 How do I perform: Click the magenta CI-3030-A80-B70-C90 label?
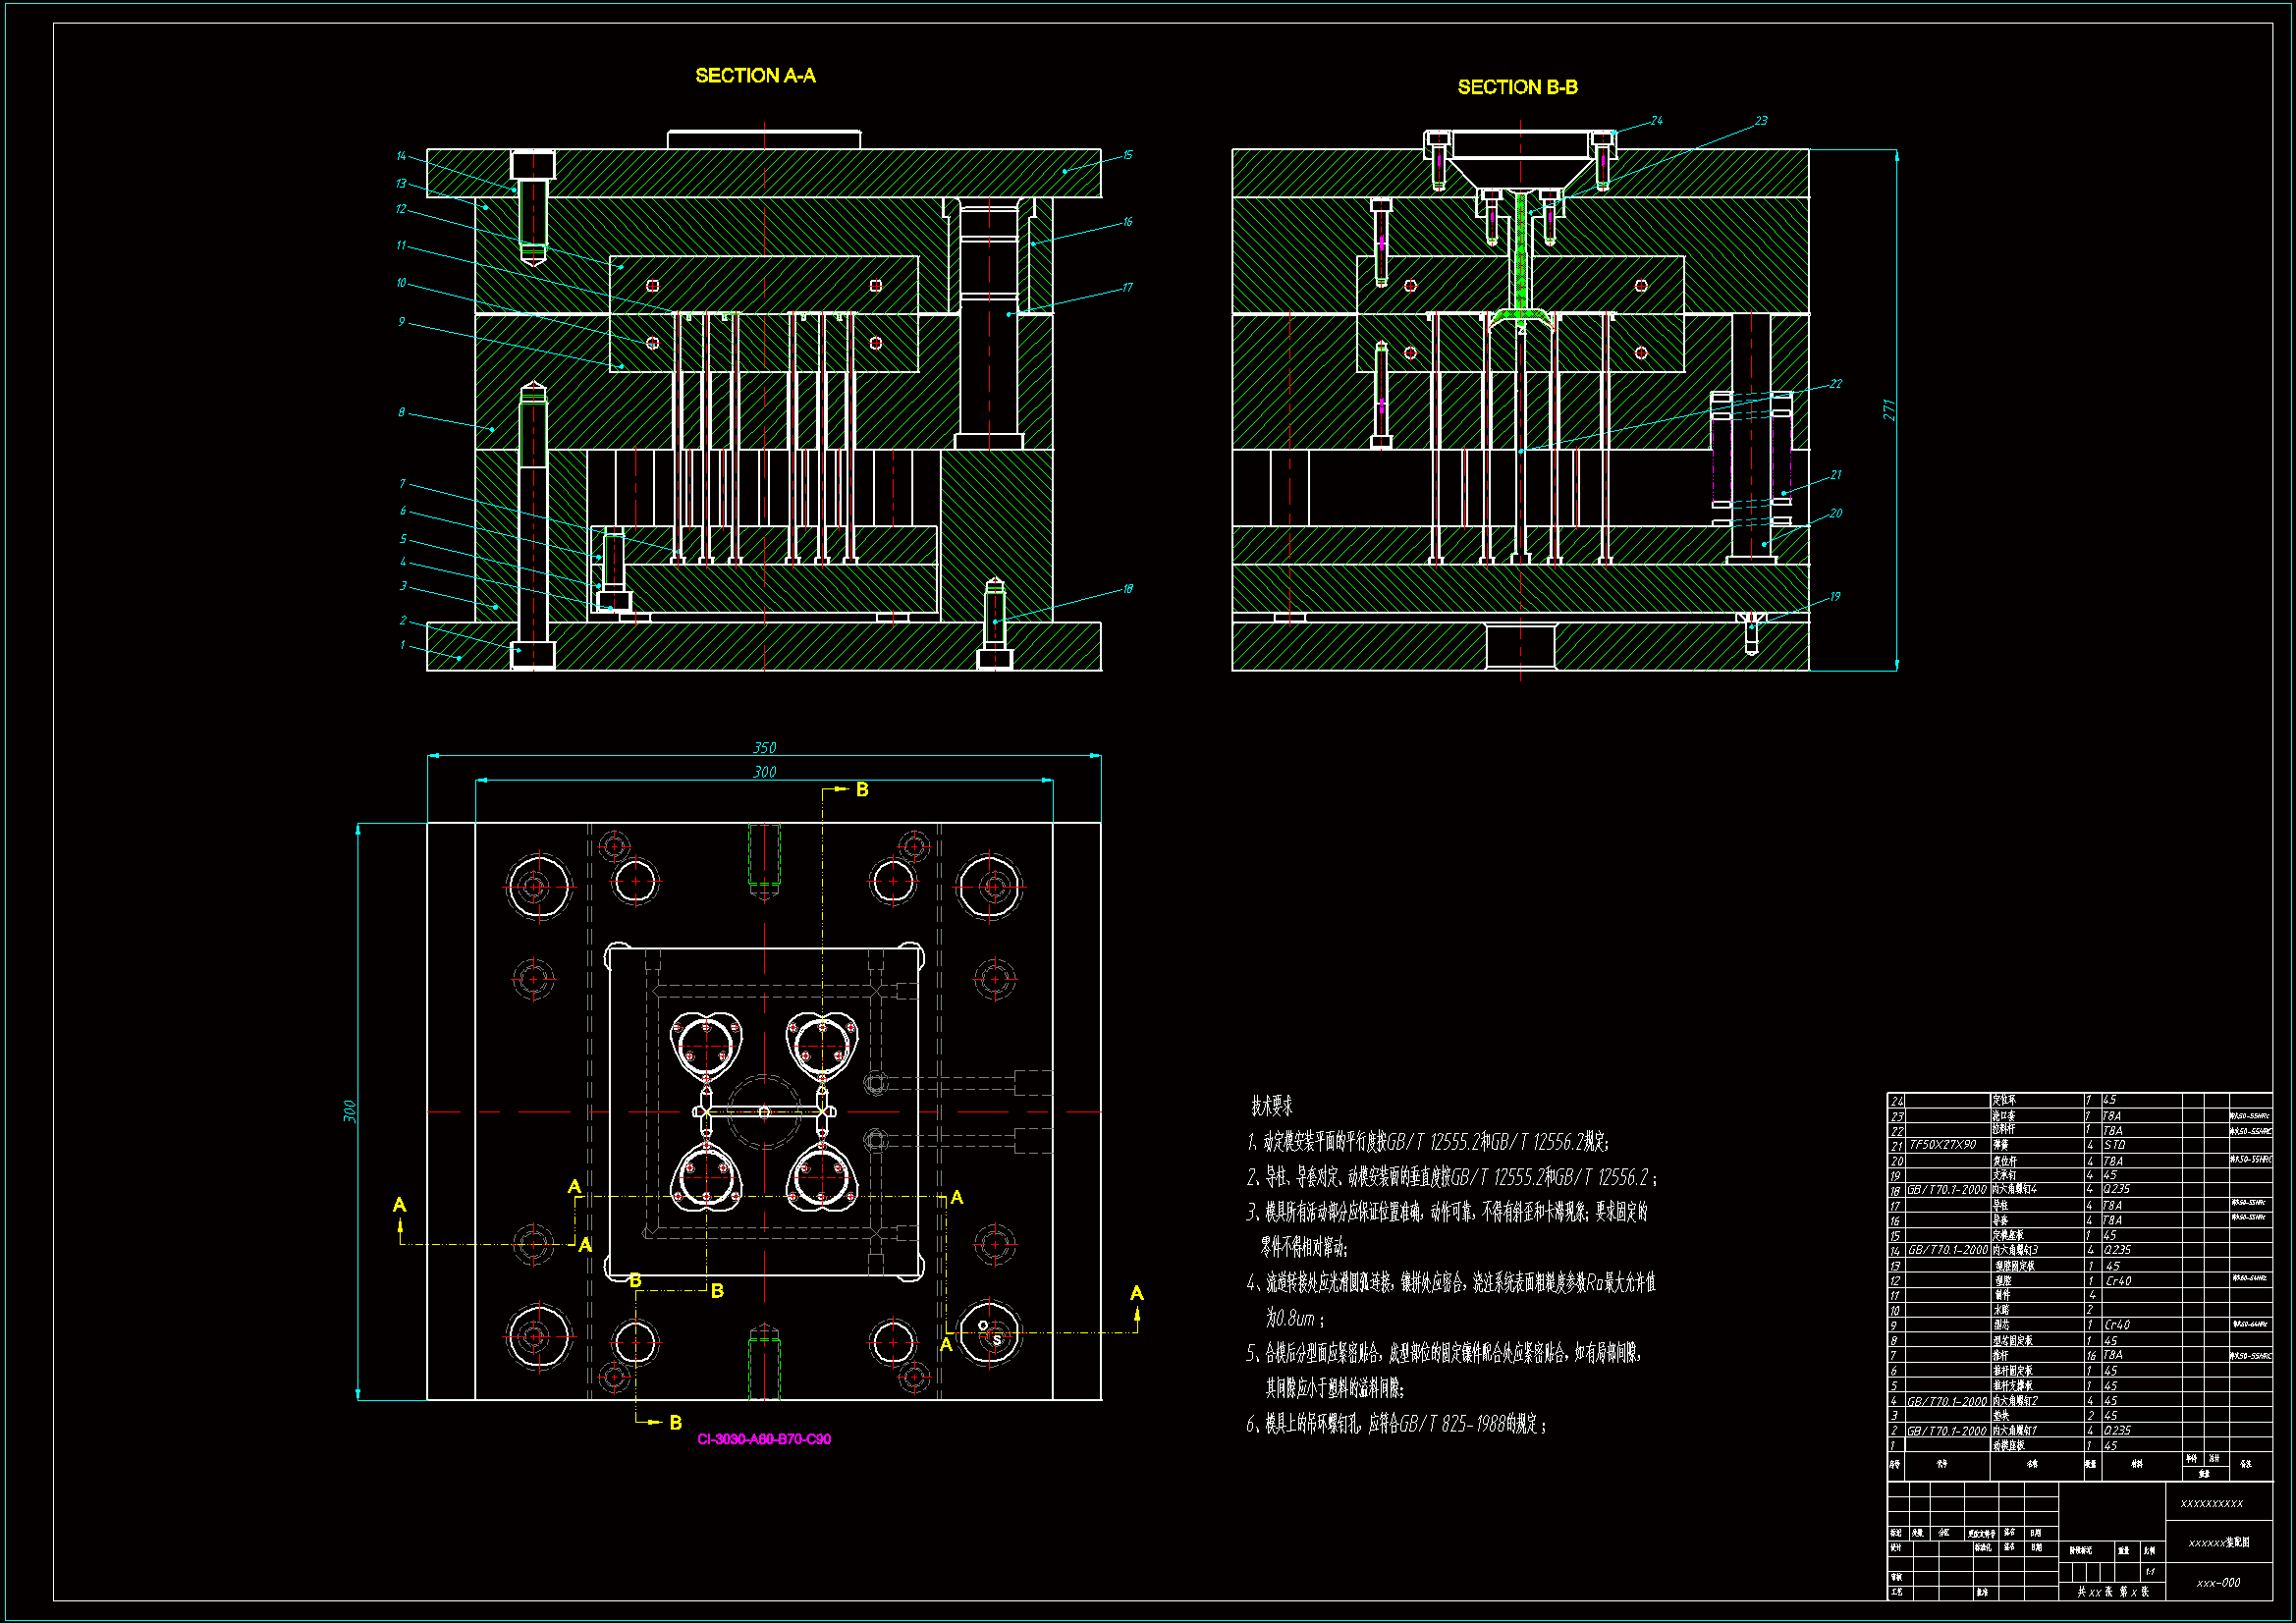coord(764,1439)
